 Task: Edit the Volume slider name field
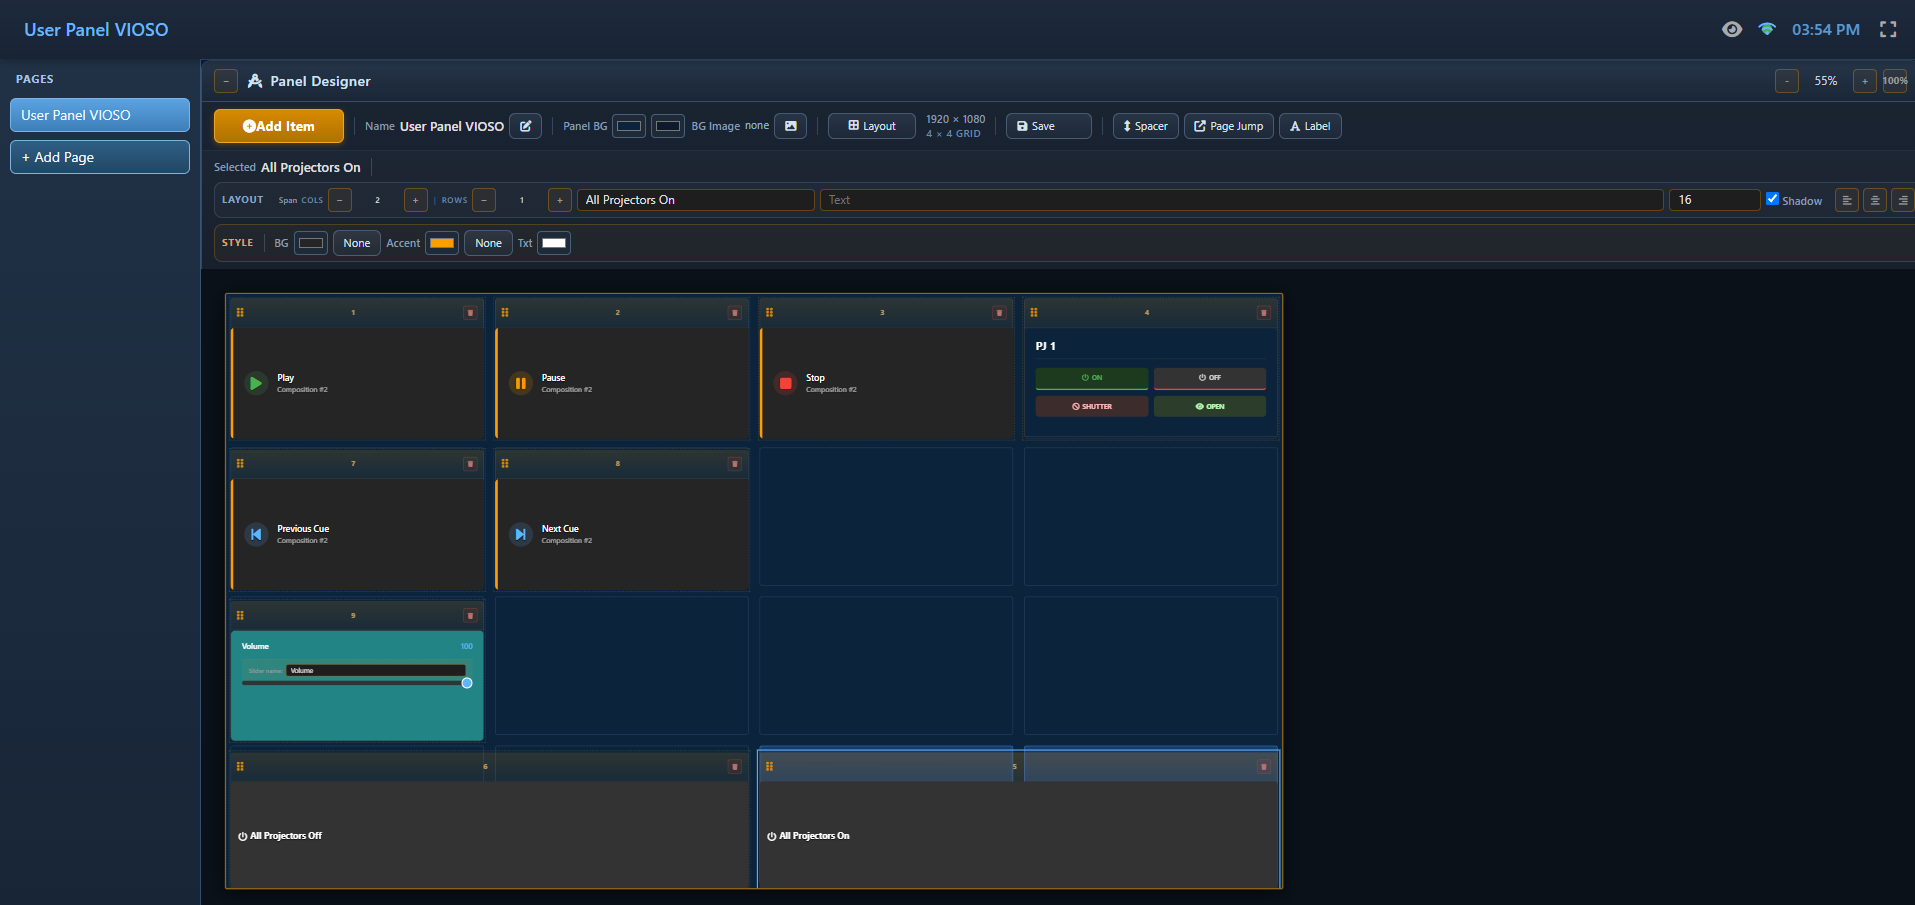click(376, 671)
